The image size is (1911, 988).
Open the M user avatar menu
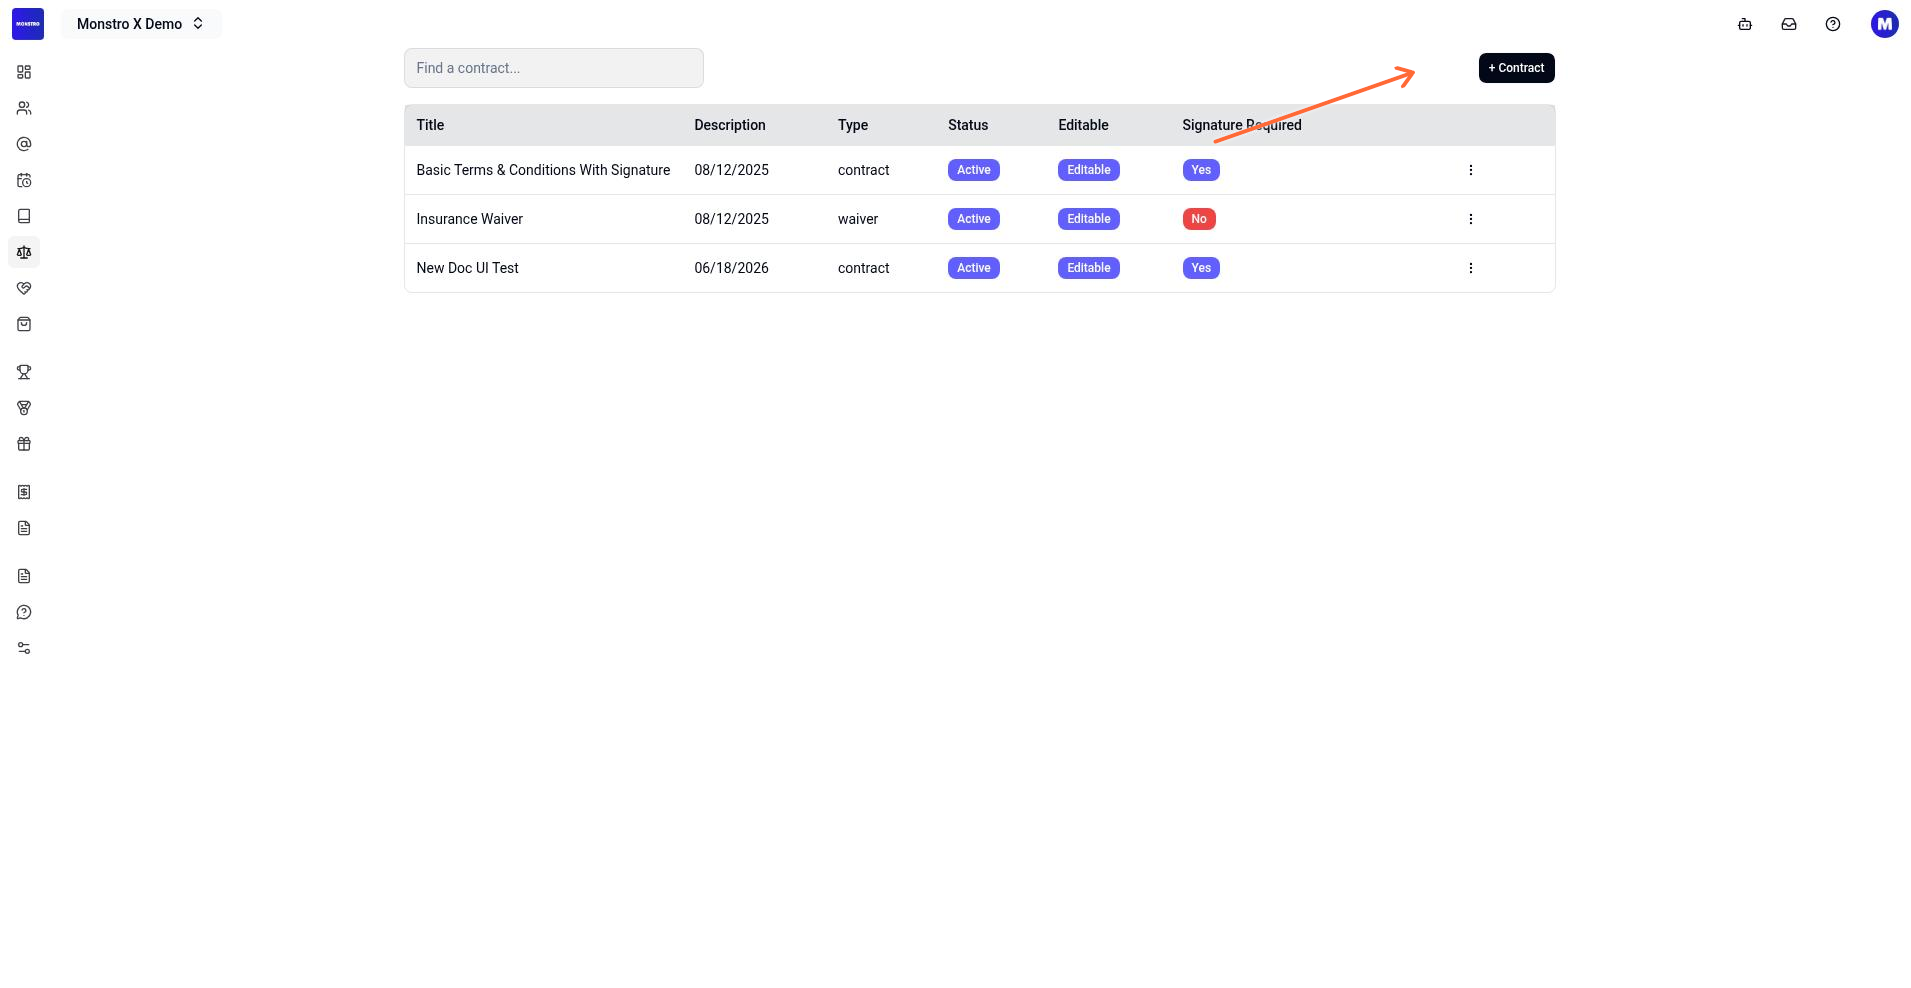click(1885, 24)
